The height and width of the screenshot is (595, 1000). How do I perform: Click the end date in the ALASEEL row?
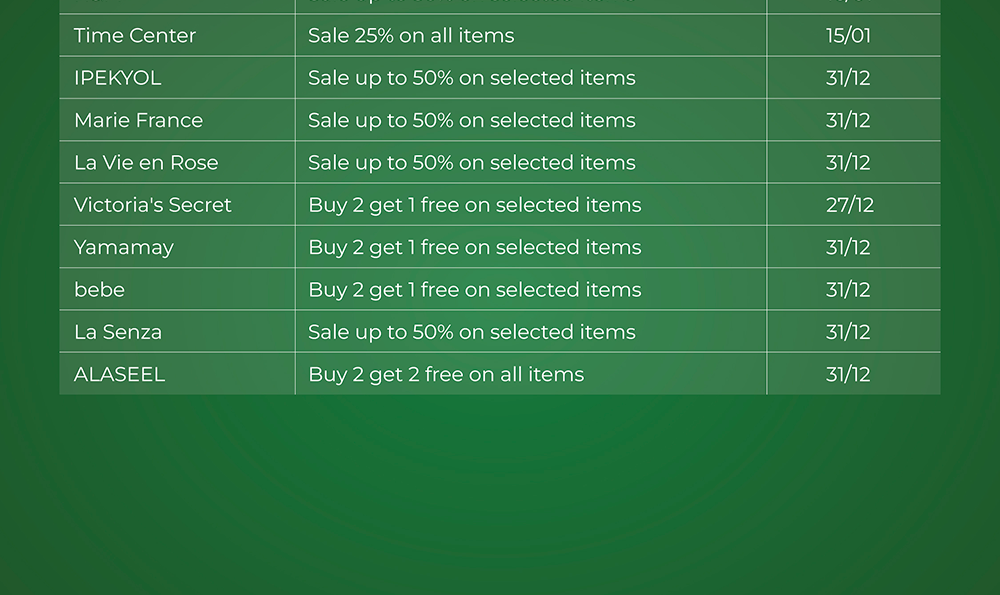pyautogui.click(x=848, y=375)
